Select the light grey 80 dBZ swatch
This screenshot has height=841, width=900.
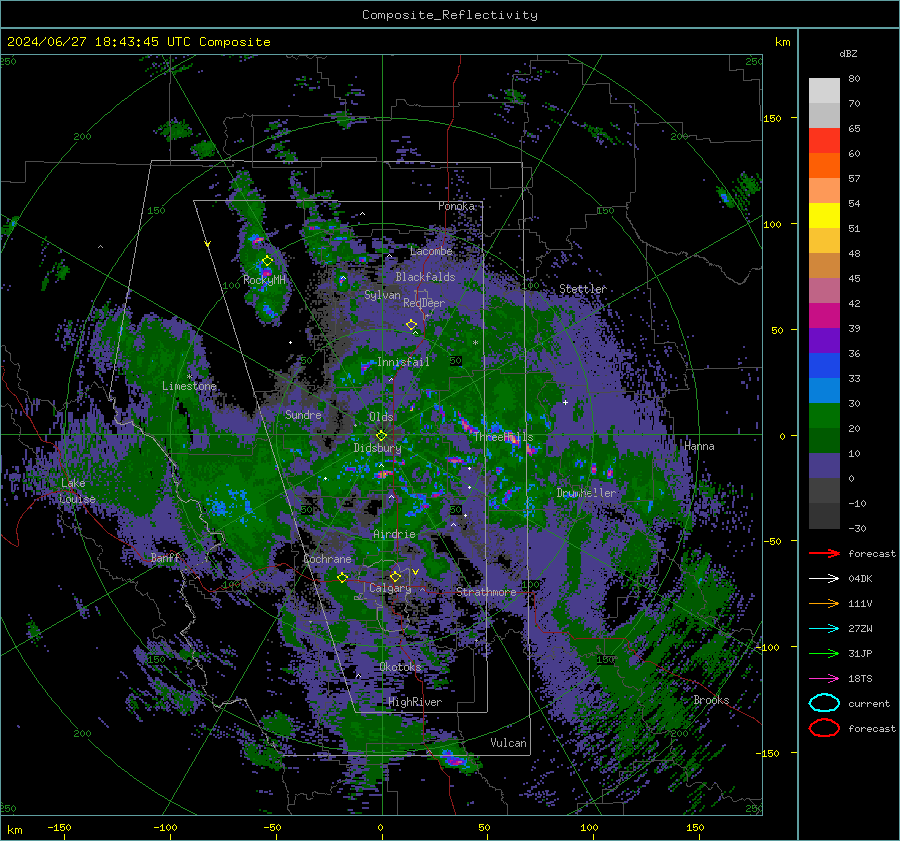coord(824,90)
